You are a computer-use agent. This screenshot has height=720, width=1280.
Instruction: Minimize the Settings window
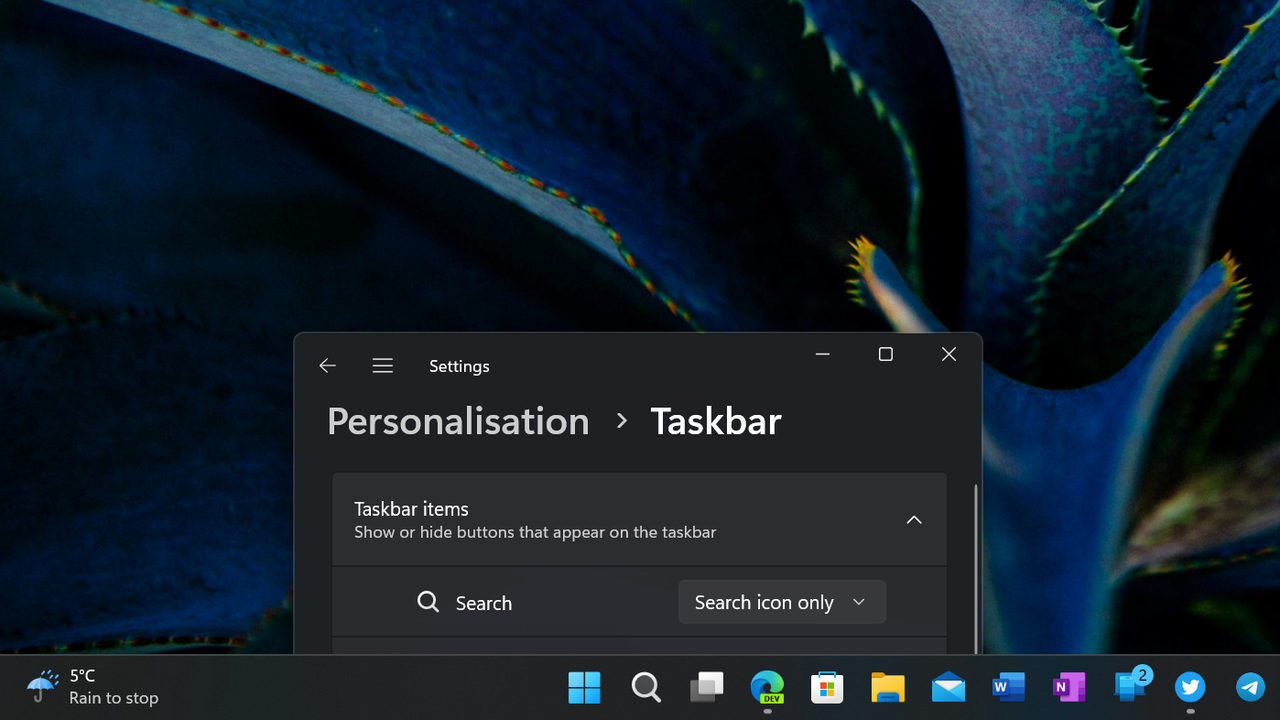coord(823,354)
